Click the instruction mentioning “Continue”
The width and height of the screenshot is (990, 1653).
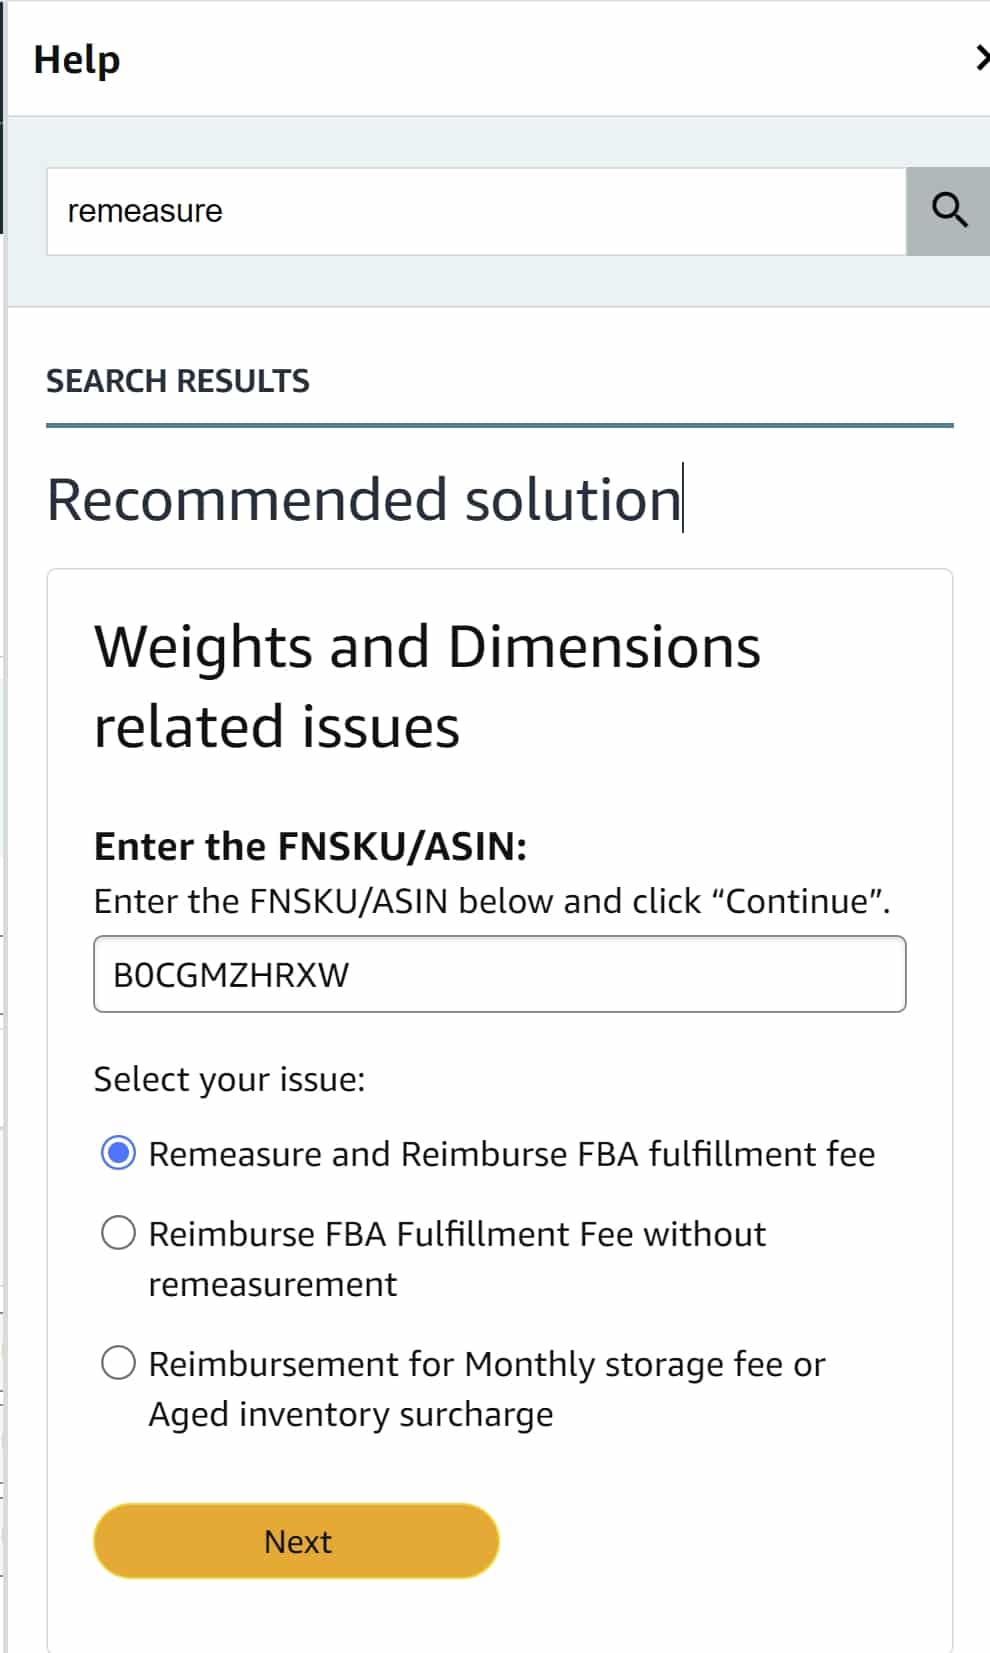click(492, 901)
